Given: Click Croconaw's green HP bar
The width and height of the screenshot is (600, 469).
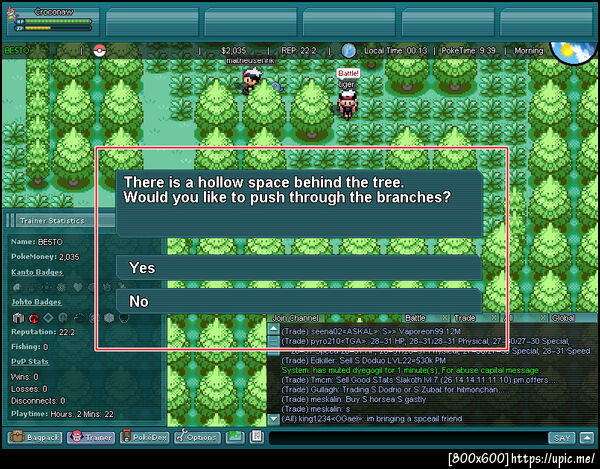Looking at the screenshot, I should [x=58, y=21].
